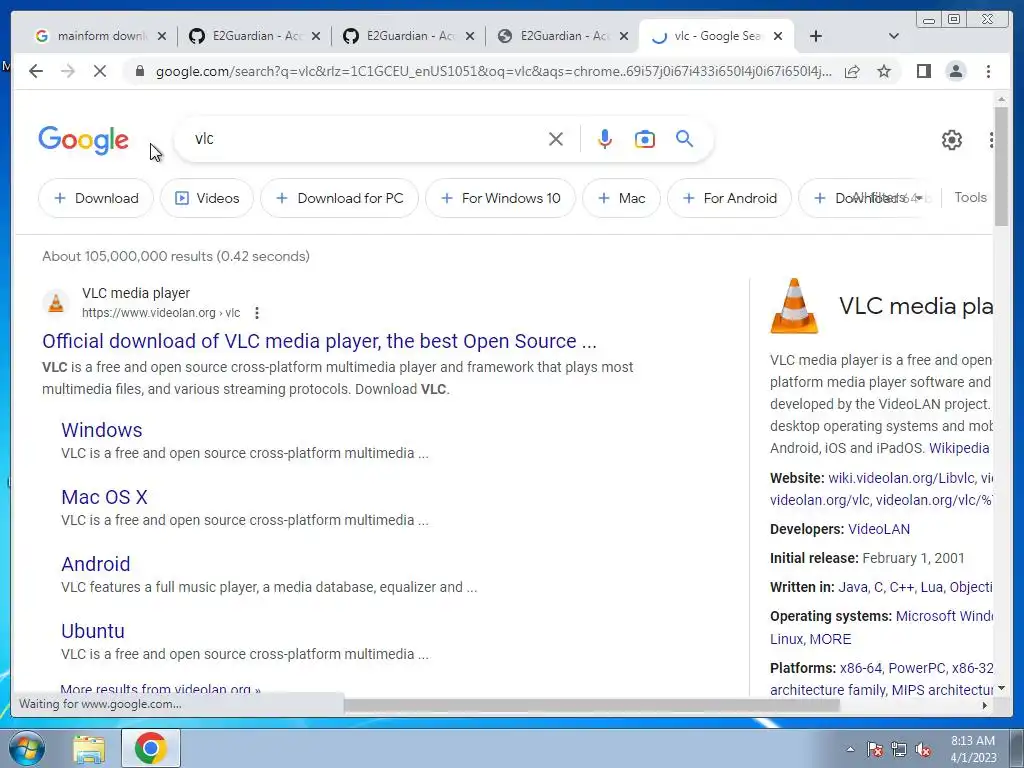
Task: Click into the vlc search field
Action: pyautogui.click(x=366, y=139)
